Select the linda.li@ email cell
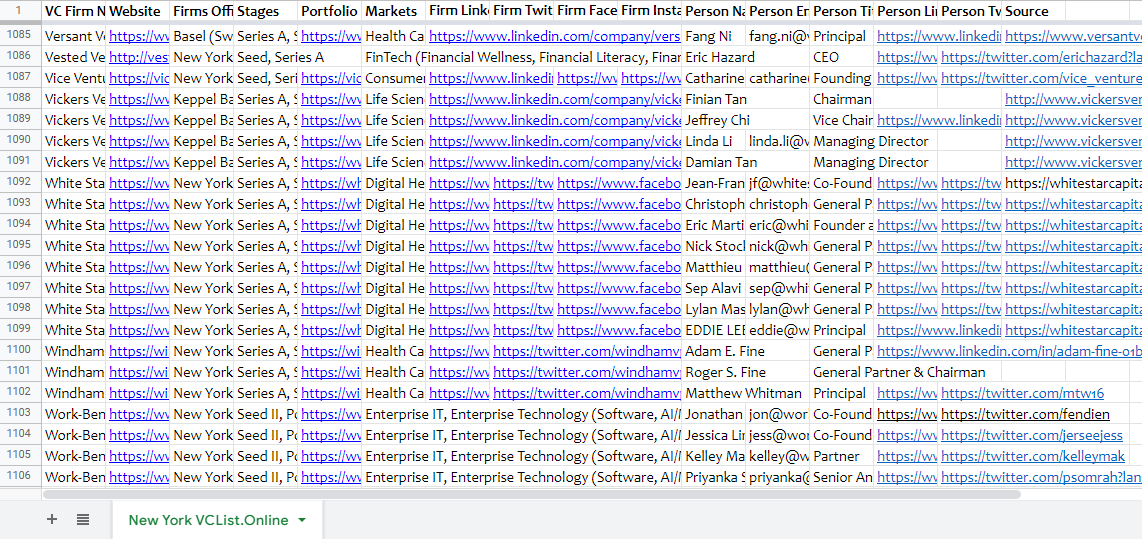Screen dimensions: 1142x539 click(x=778, y=141)
